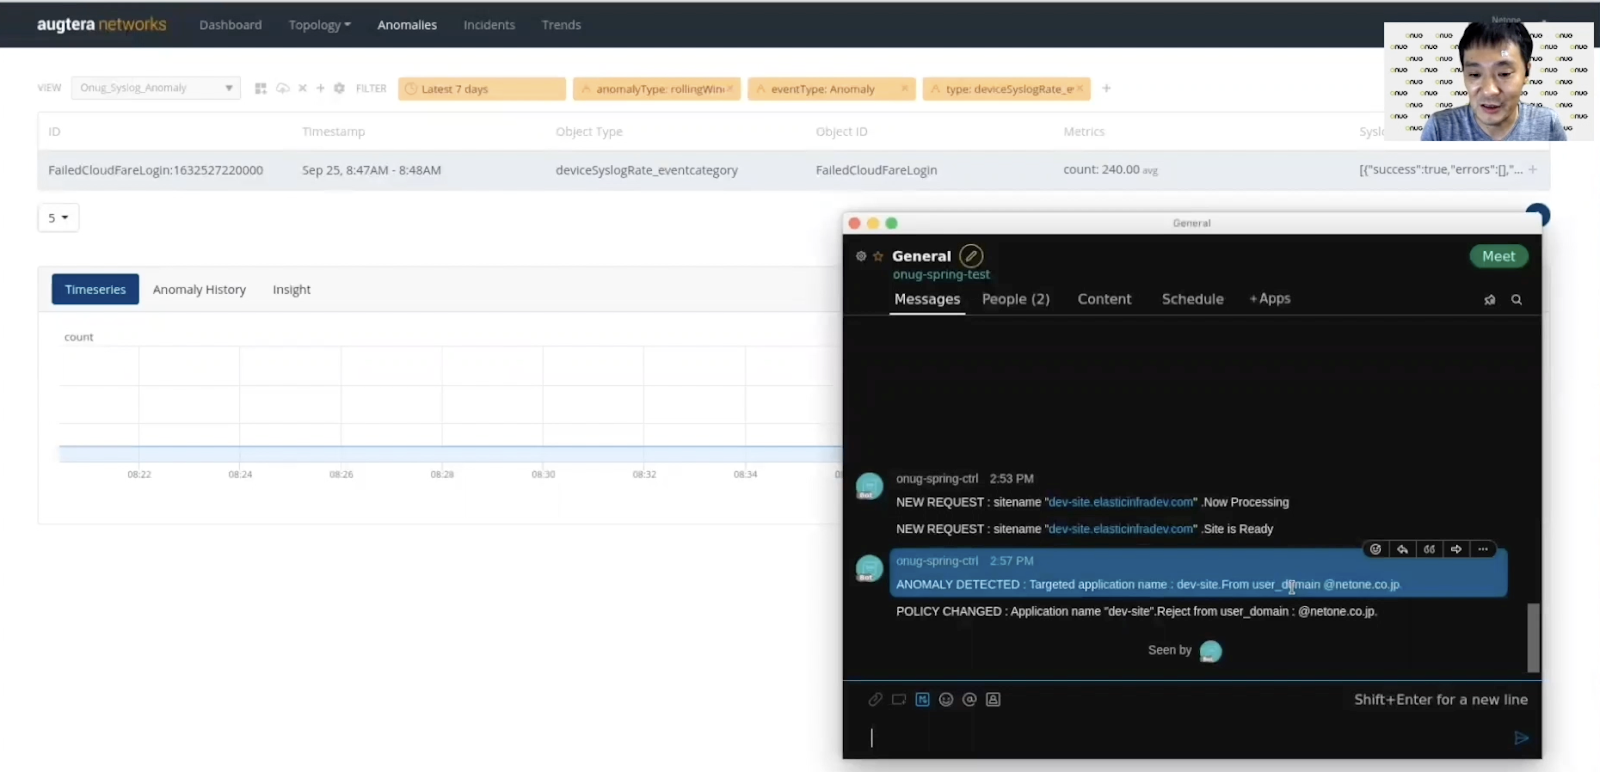Change rows per page dropdown showing 5
The height and width of the screenshot is (772, 1600).
click(x=58, y=218)
